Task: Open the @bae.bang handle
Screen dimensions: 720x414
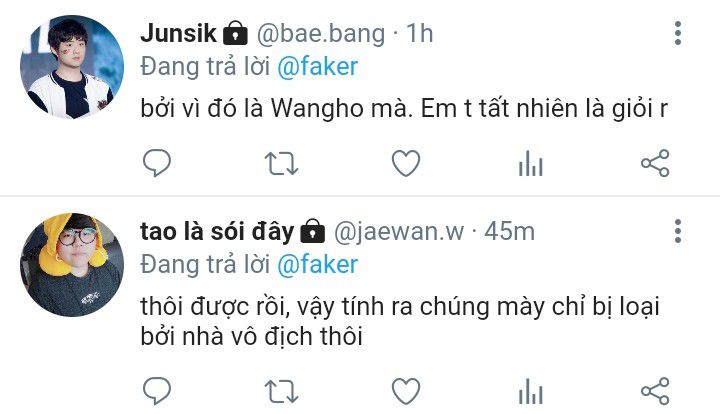Action: coord(321,34)
